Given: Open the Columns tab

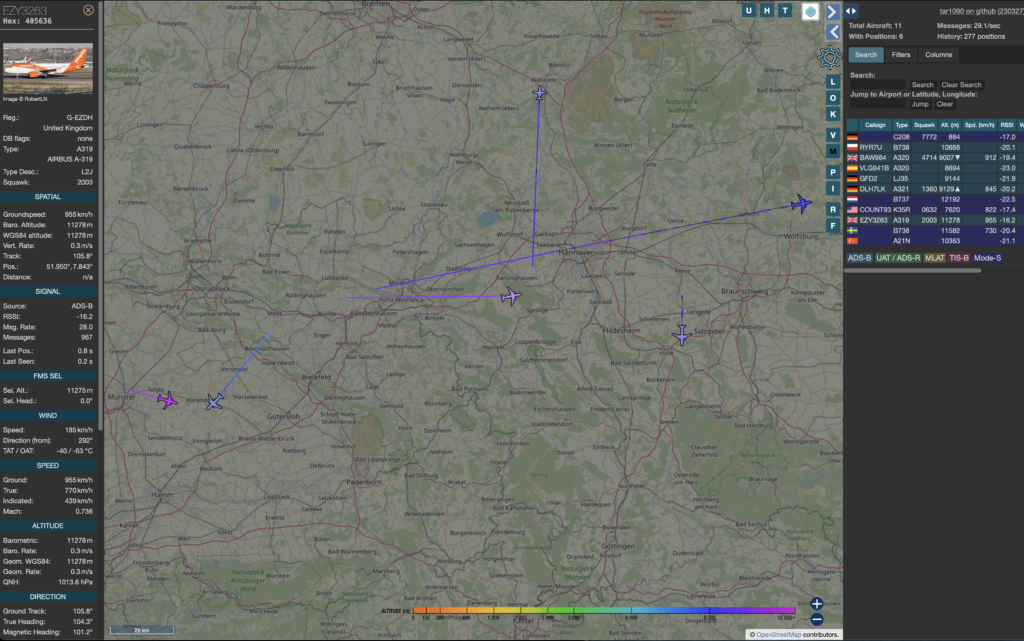Looking at the screenshot, I should (x=938, y=54).
